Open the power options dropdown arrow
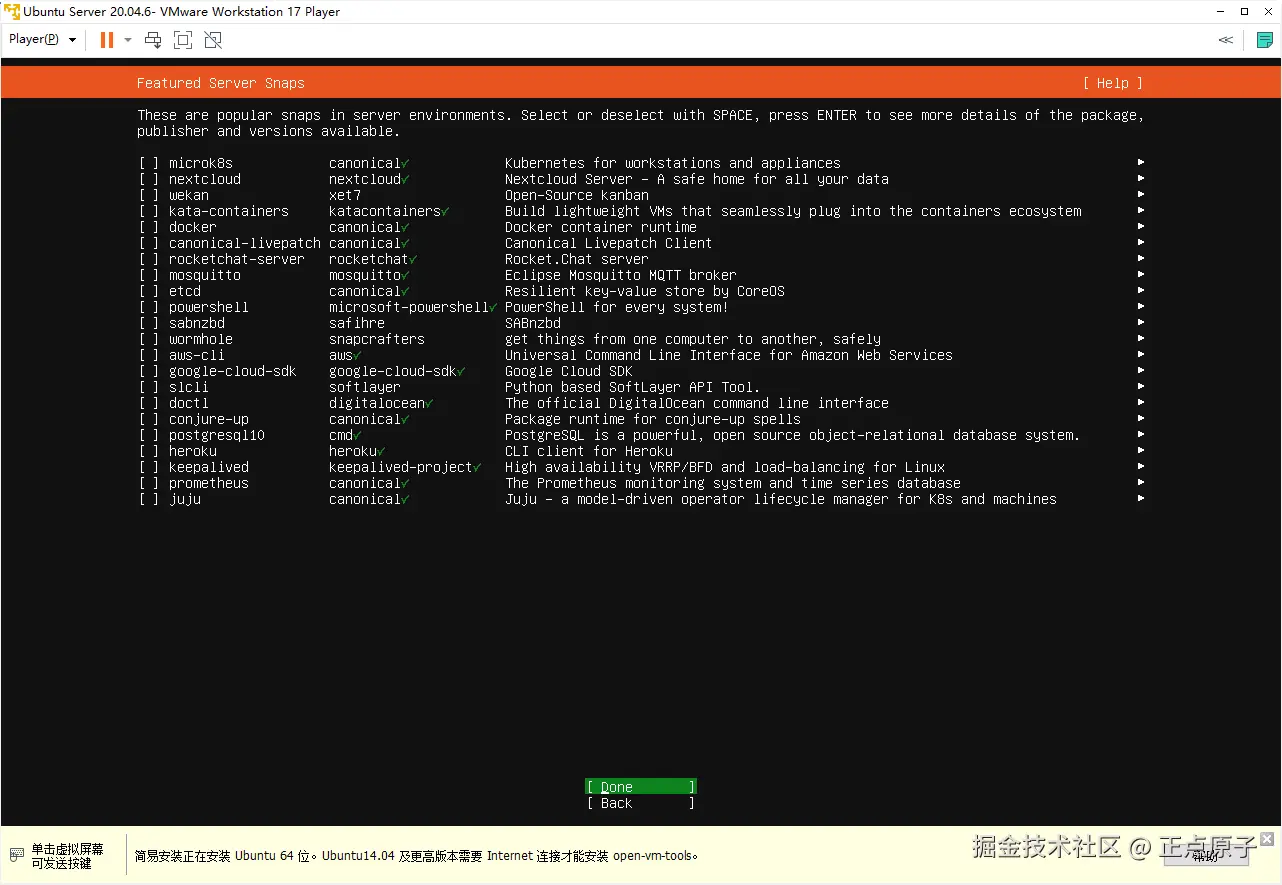1282x885 pixels. click(128, 40)
